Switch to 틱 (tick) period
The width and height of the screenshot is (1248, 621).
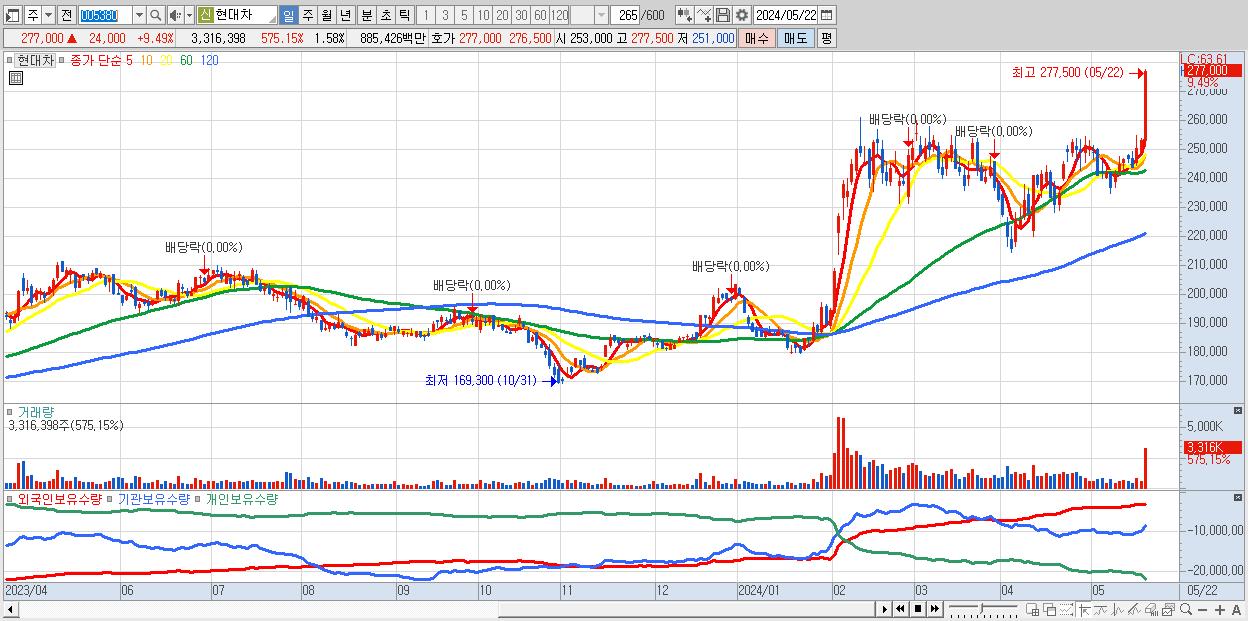coord(404,15)
